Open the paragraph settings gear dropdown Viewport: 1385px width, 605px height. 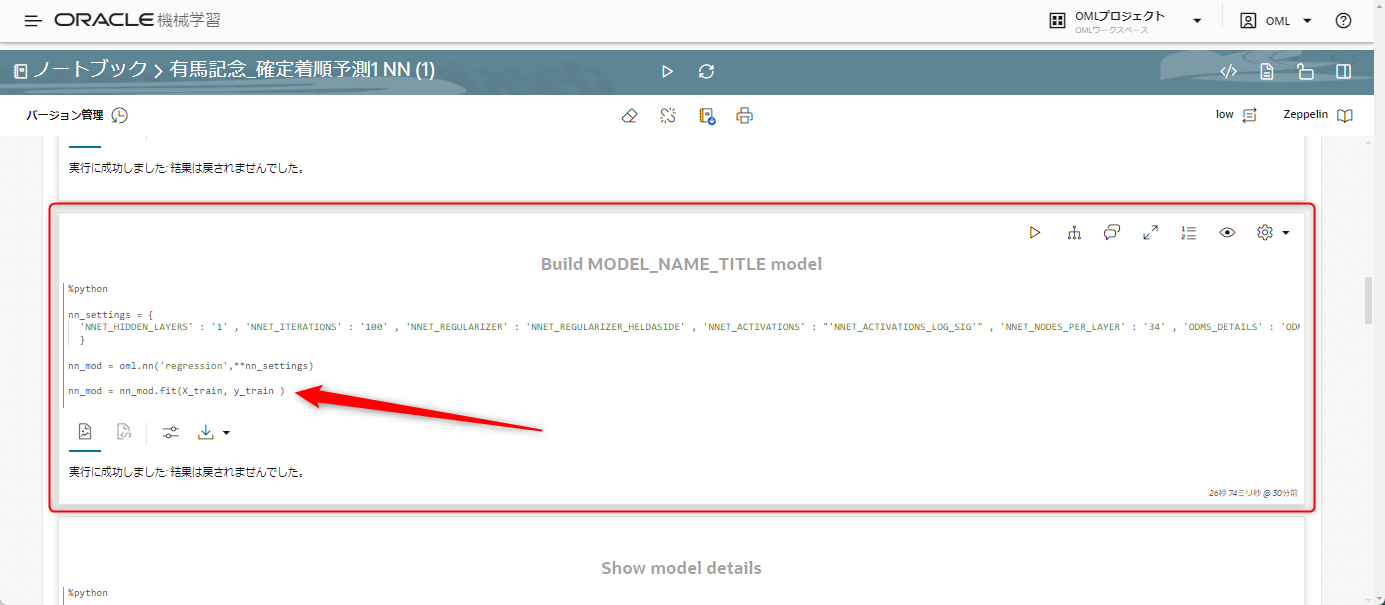click(1273, 232)
